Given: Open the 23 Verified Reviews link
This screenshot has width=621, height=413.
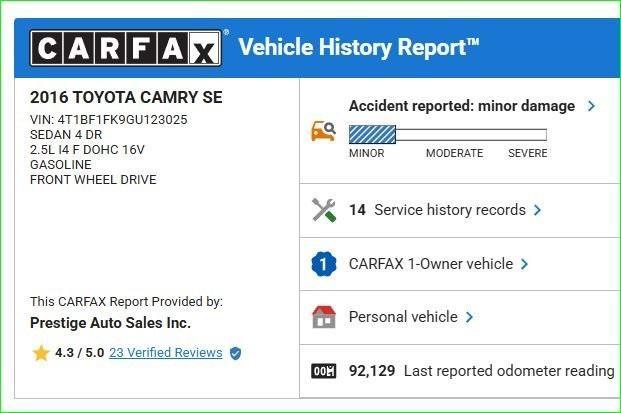Looking at the screenshot, I should pyautogui.click(x=165, y=353).
